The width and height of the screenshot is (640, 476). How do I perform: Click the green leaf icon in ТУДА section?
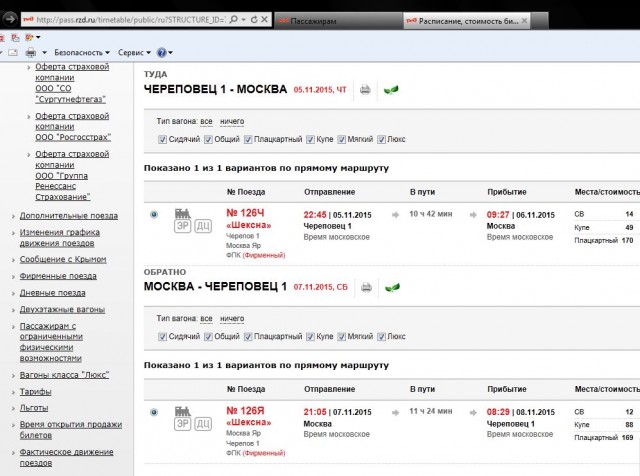[392, 90]
